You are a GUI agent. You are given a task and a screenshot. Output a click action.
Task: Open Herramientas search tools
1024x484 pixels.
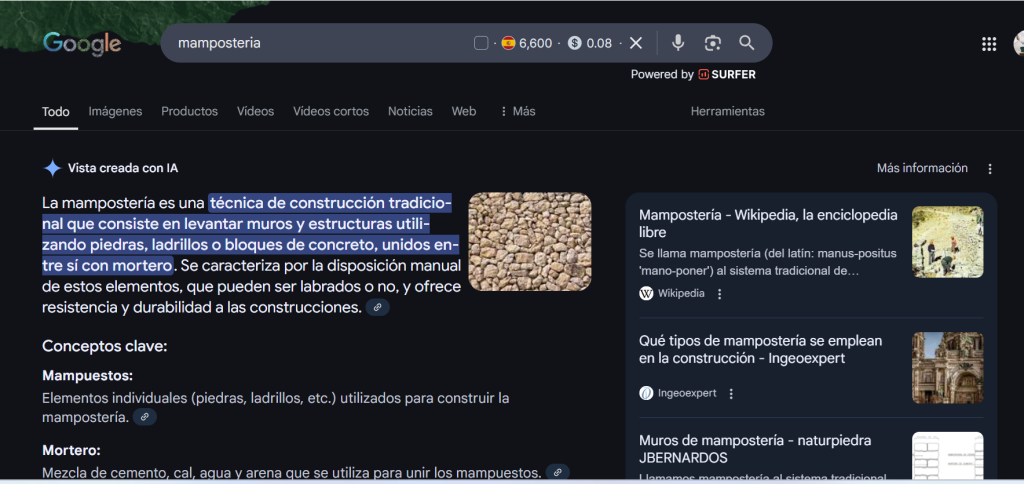click(x=727, y=111)
